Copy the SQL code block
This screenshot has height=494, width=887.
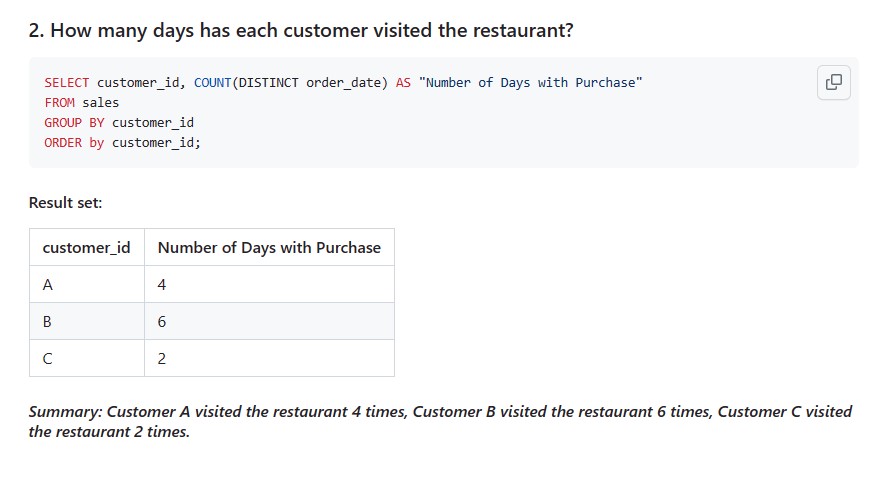[x=833, y=83]
